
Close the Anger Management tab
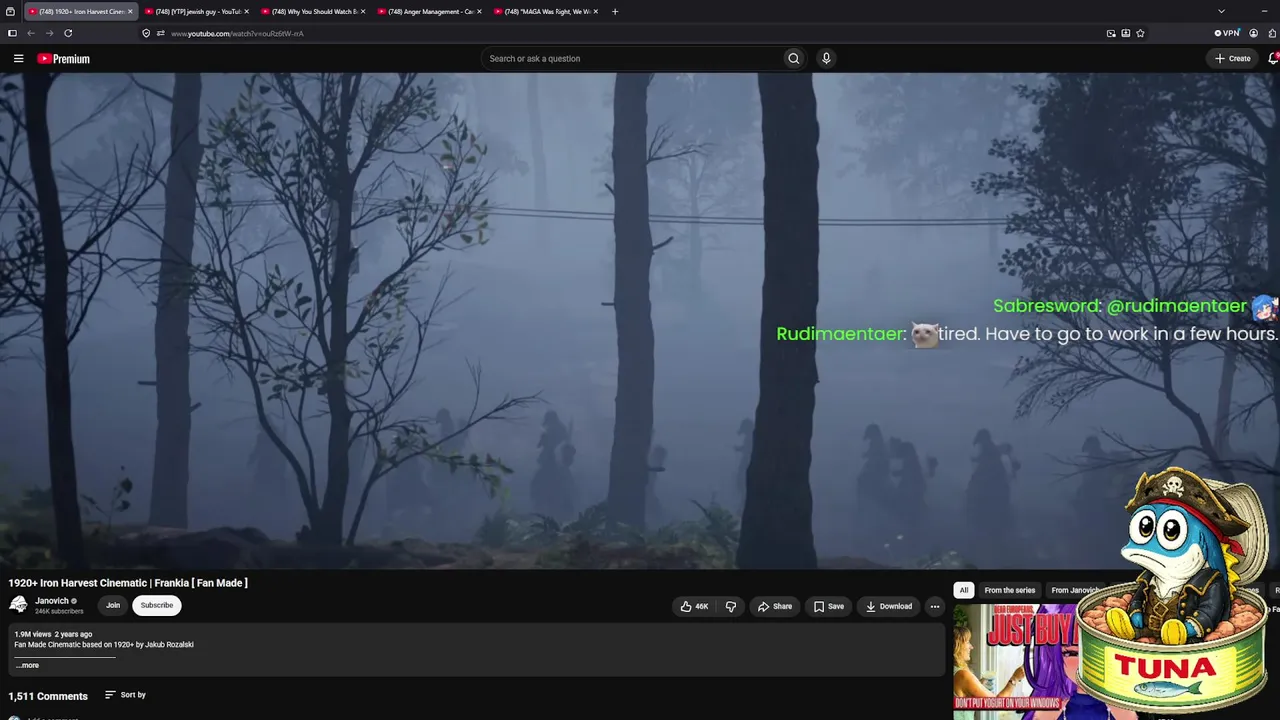click(479, 12)
